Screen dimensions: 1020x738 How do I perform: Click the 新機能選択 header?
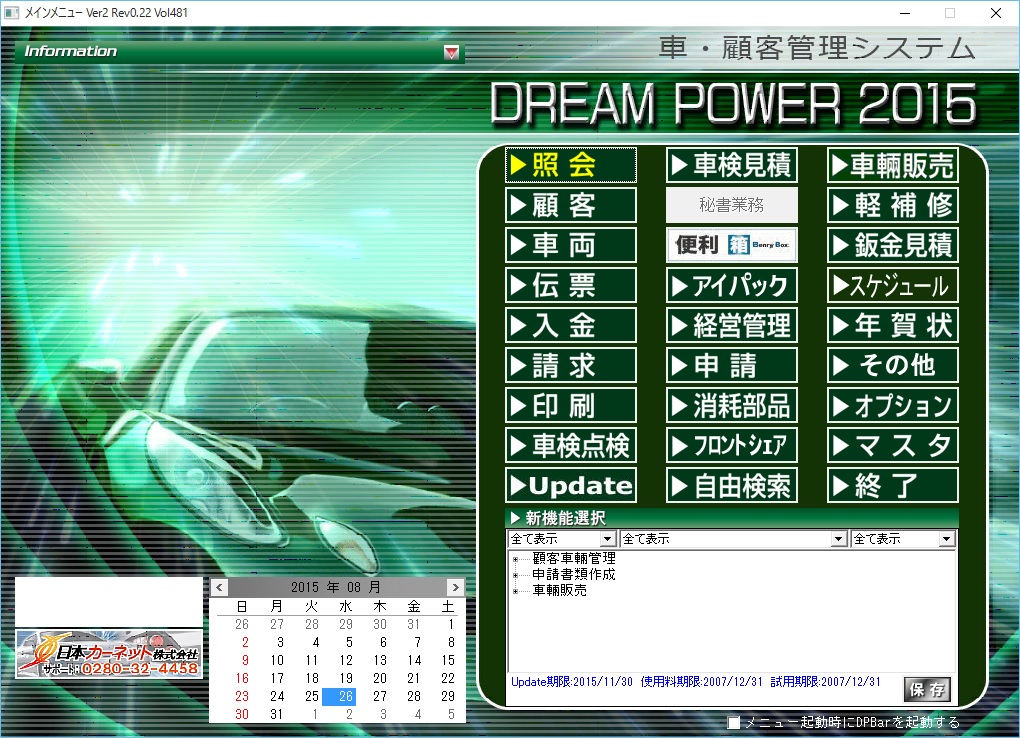click(x=732, y=518)
